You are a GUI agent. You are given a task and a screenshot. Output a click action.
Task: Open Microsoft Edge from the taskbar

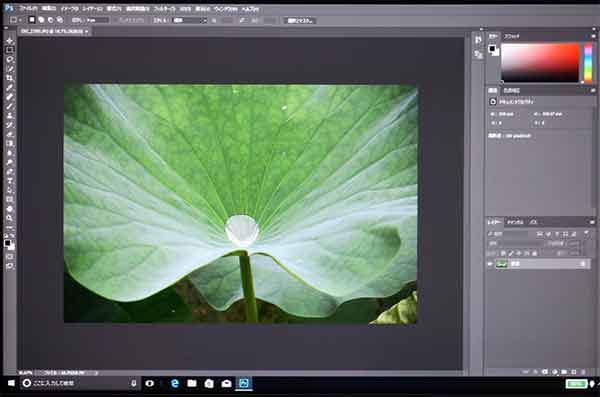pos(174,383)
